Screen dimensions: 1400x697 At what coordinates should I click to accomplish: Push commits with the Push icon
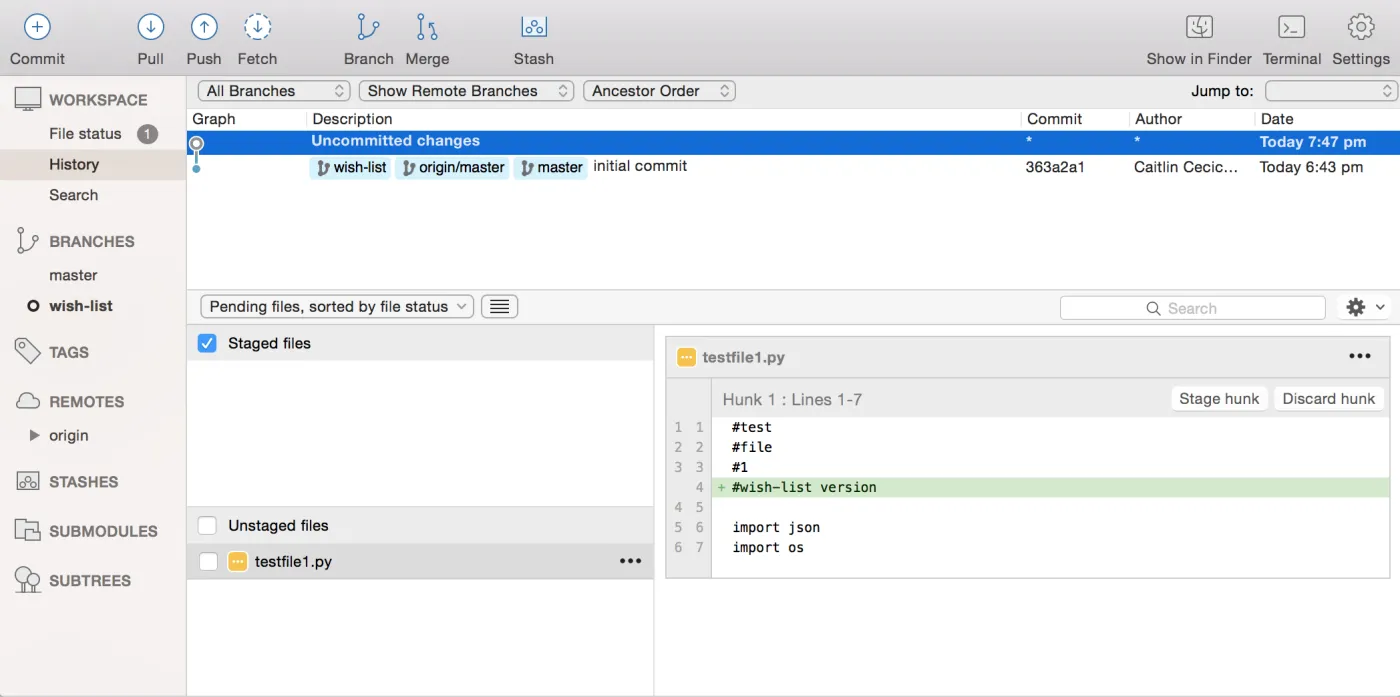click(204, 27)
